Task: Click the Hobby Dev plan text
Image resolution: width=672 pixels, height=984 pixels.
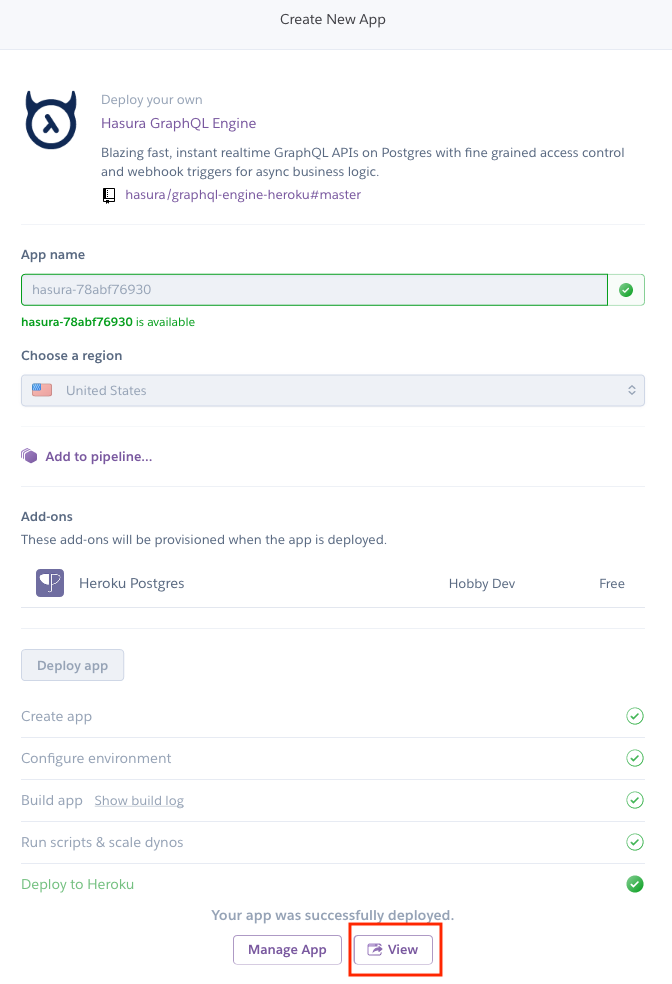Action: (482, 584)
